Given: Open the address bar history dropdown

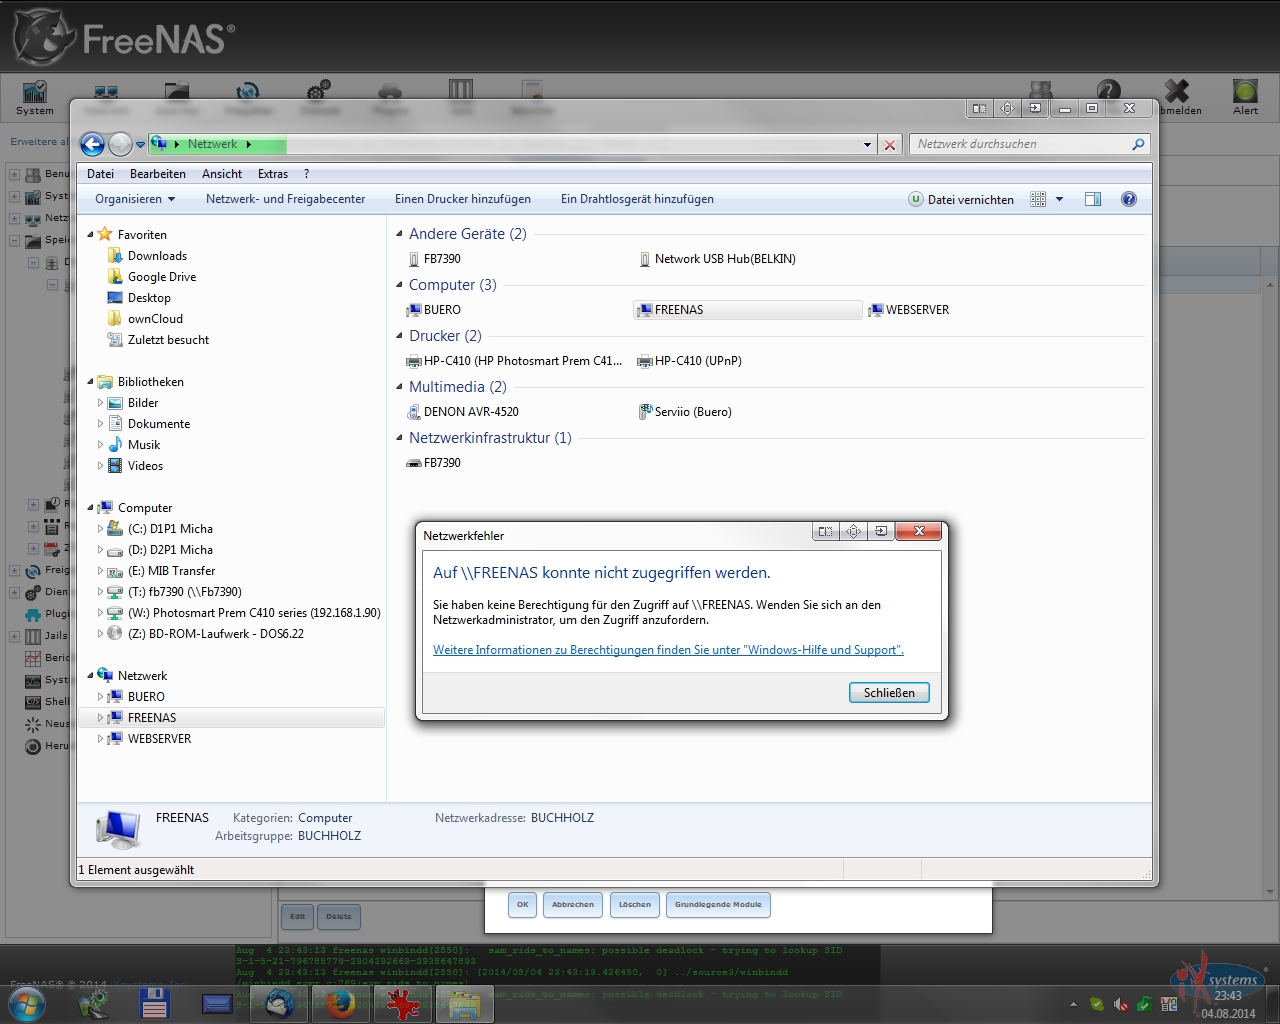Looking at the screenshot, I should click(x=867, y=145).
